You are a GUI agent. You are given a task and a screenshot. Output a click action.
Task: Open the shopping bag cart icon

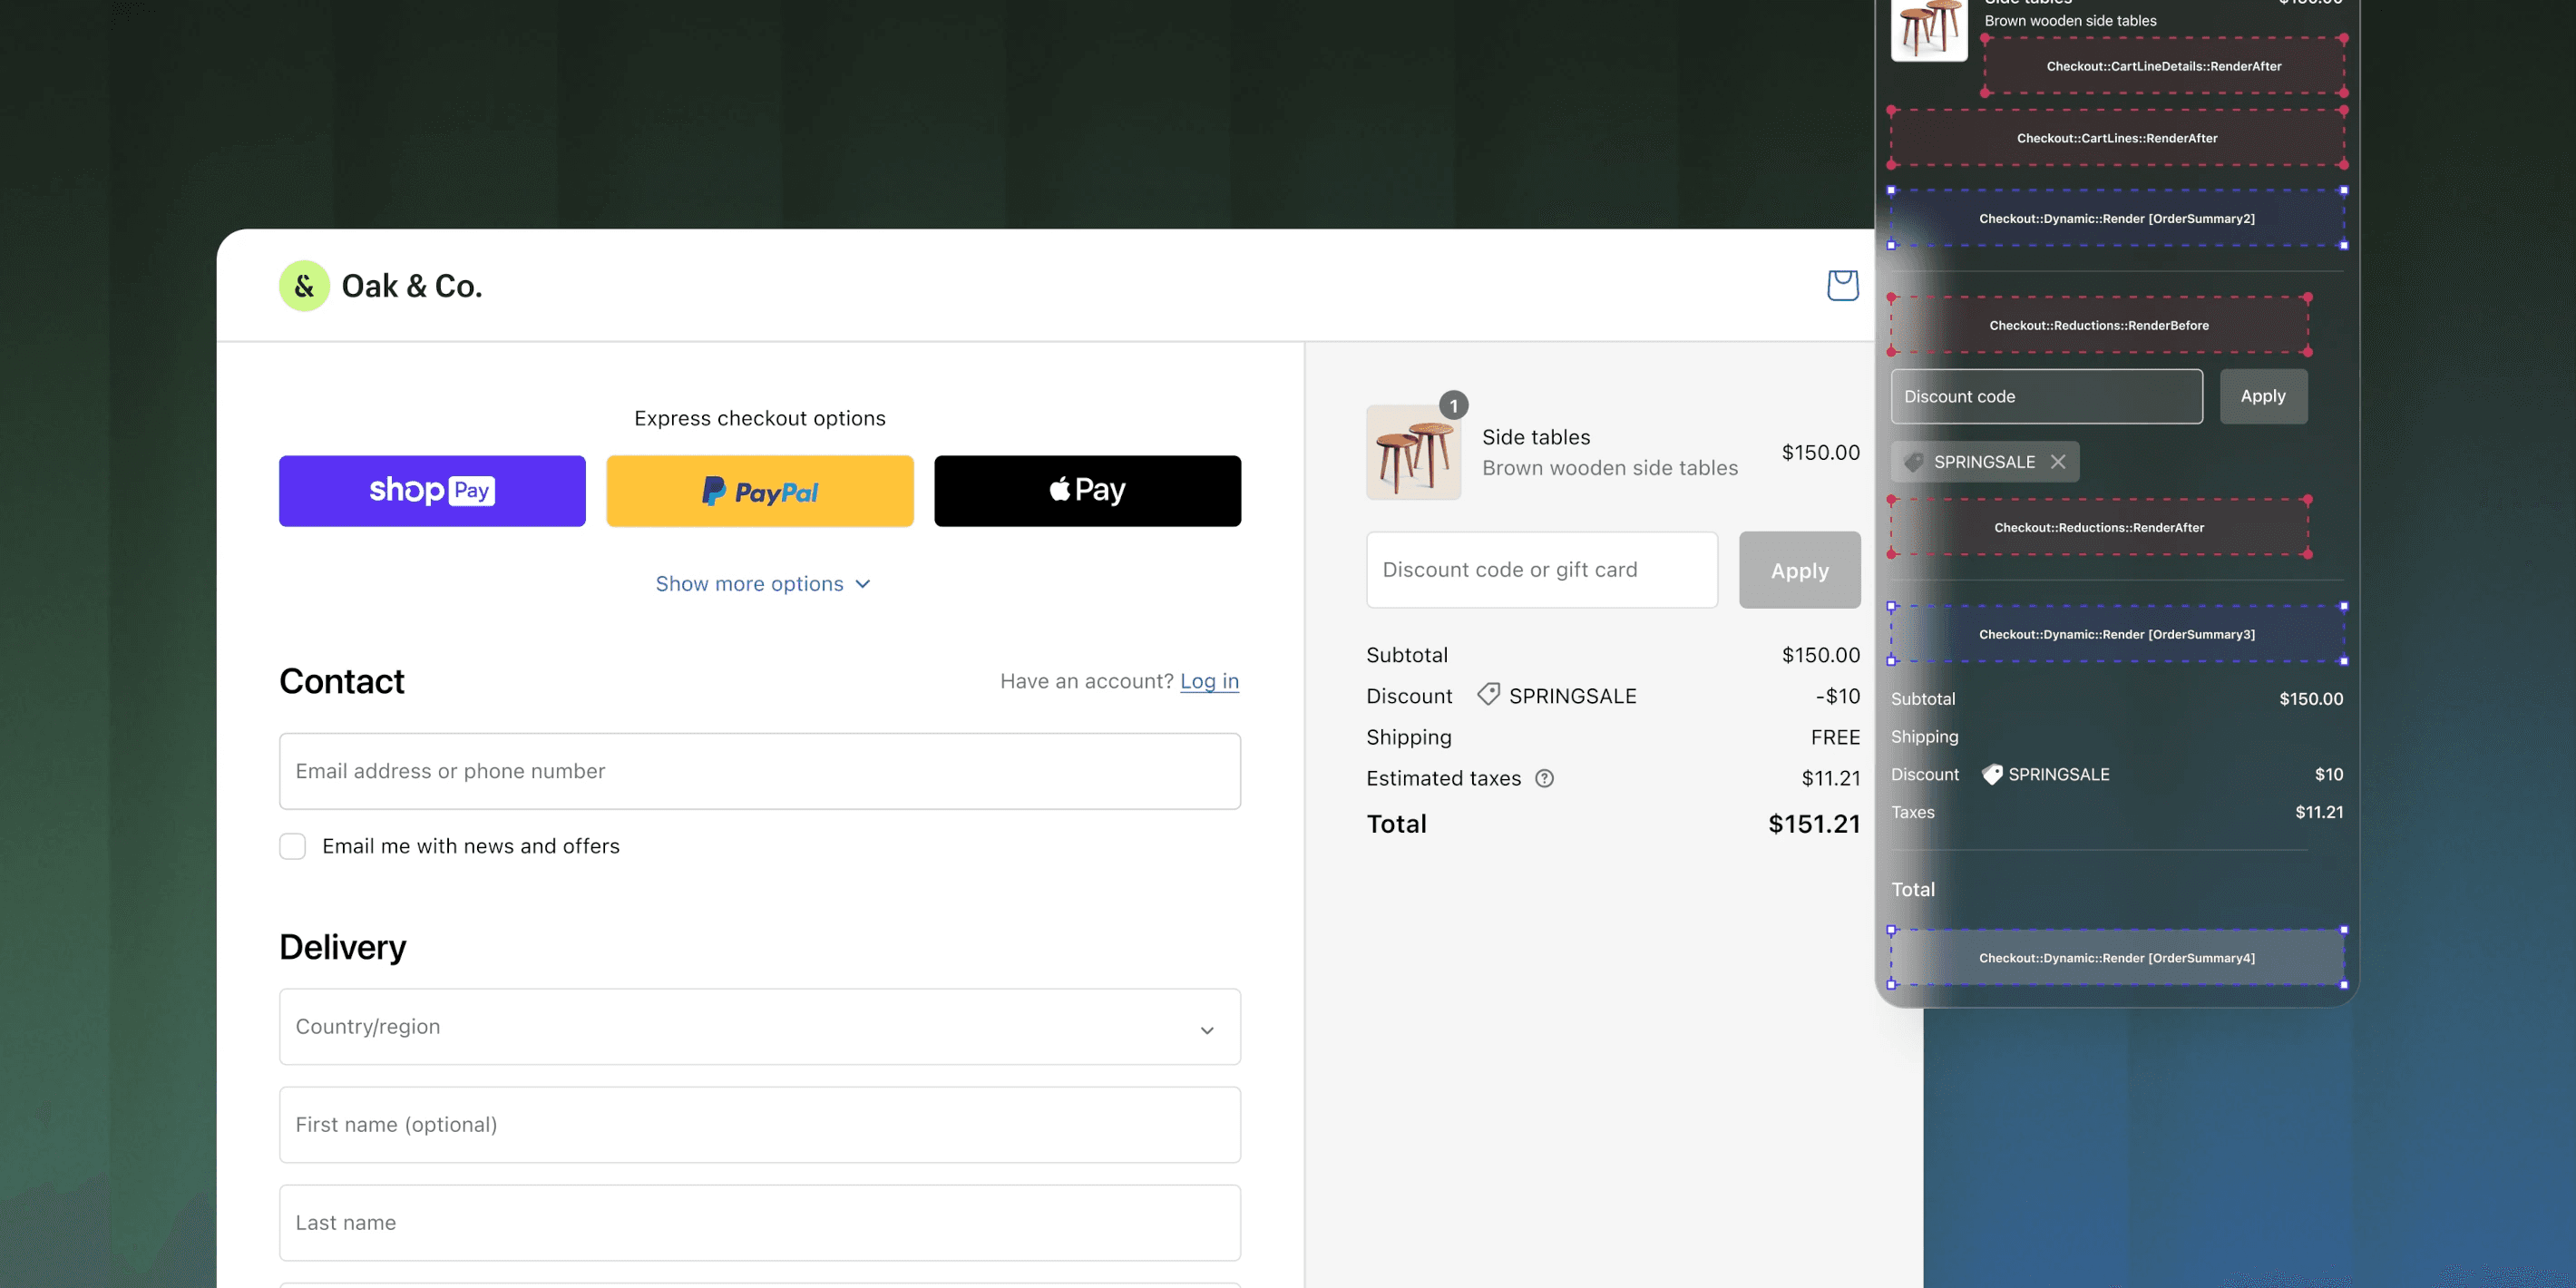(1842, 285)
